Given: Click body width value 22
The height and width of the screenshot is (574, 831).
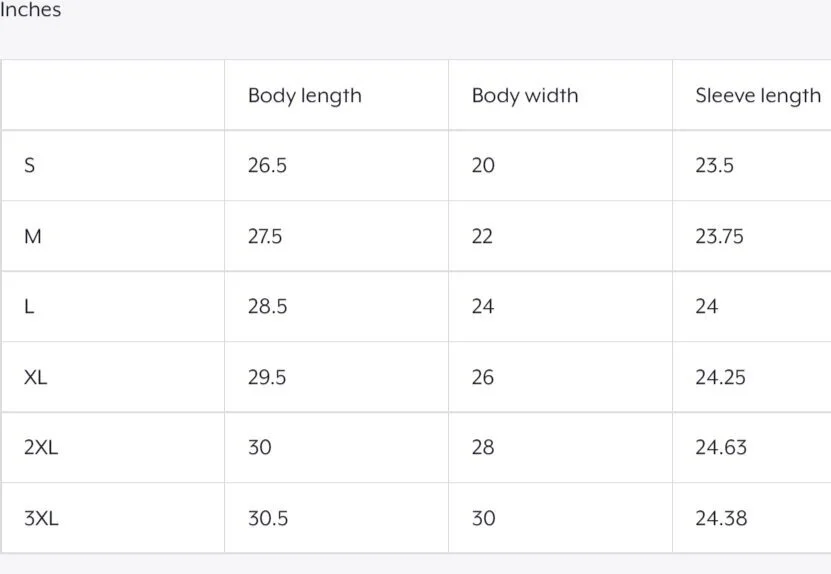Looking at the screenshot, I should click(482, 237).
